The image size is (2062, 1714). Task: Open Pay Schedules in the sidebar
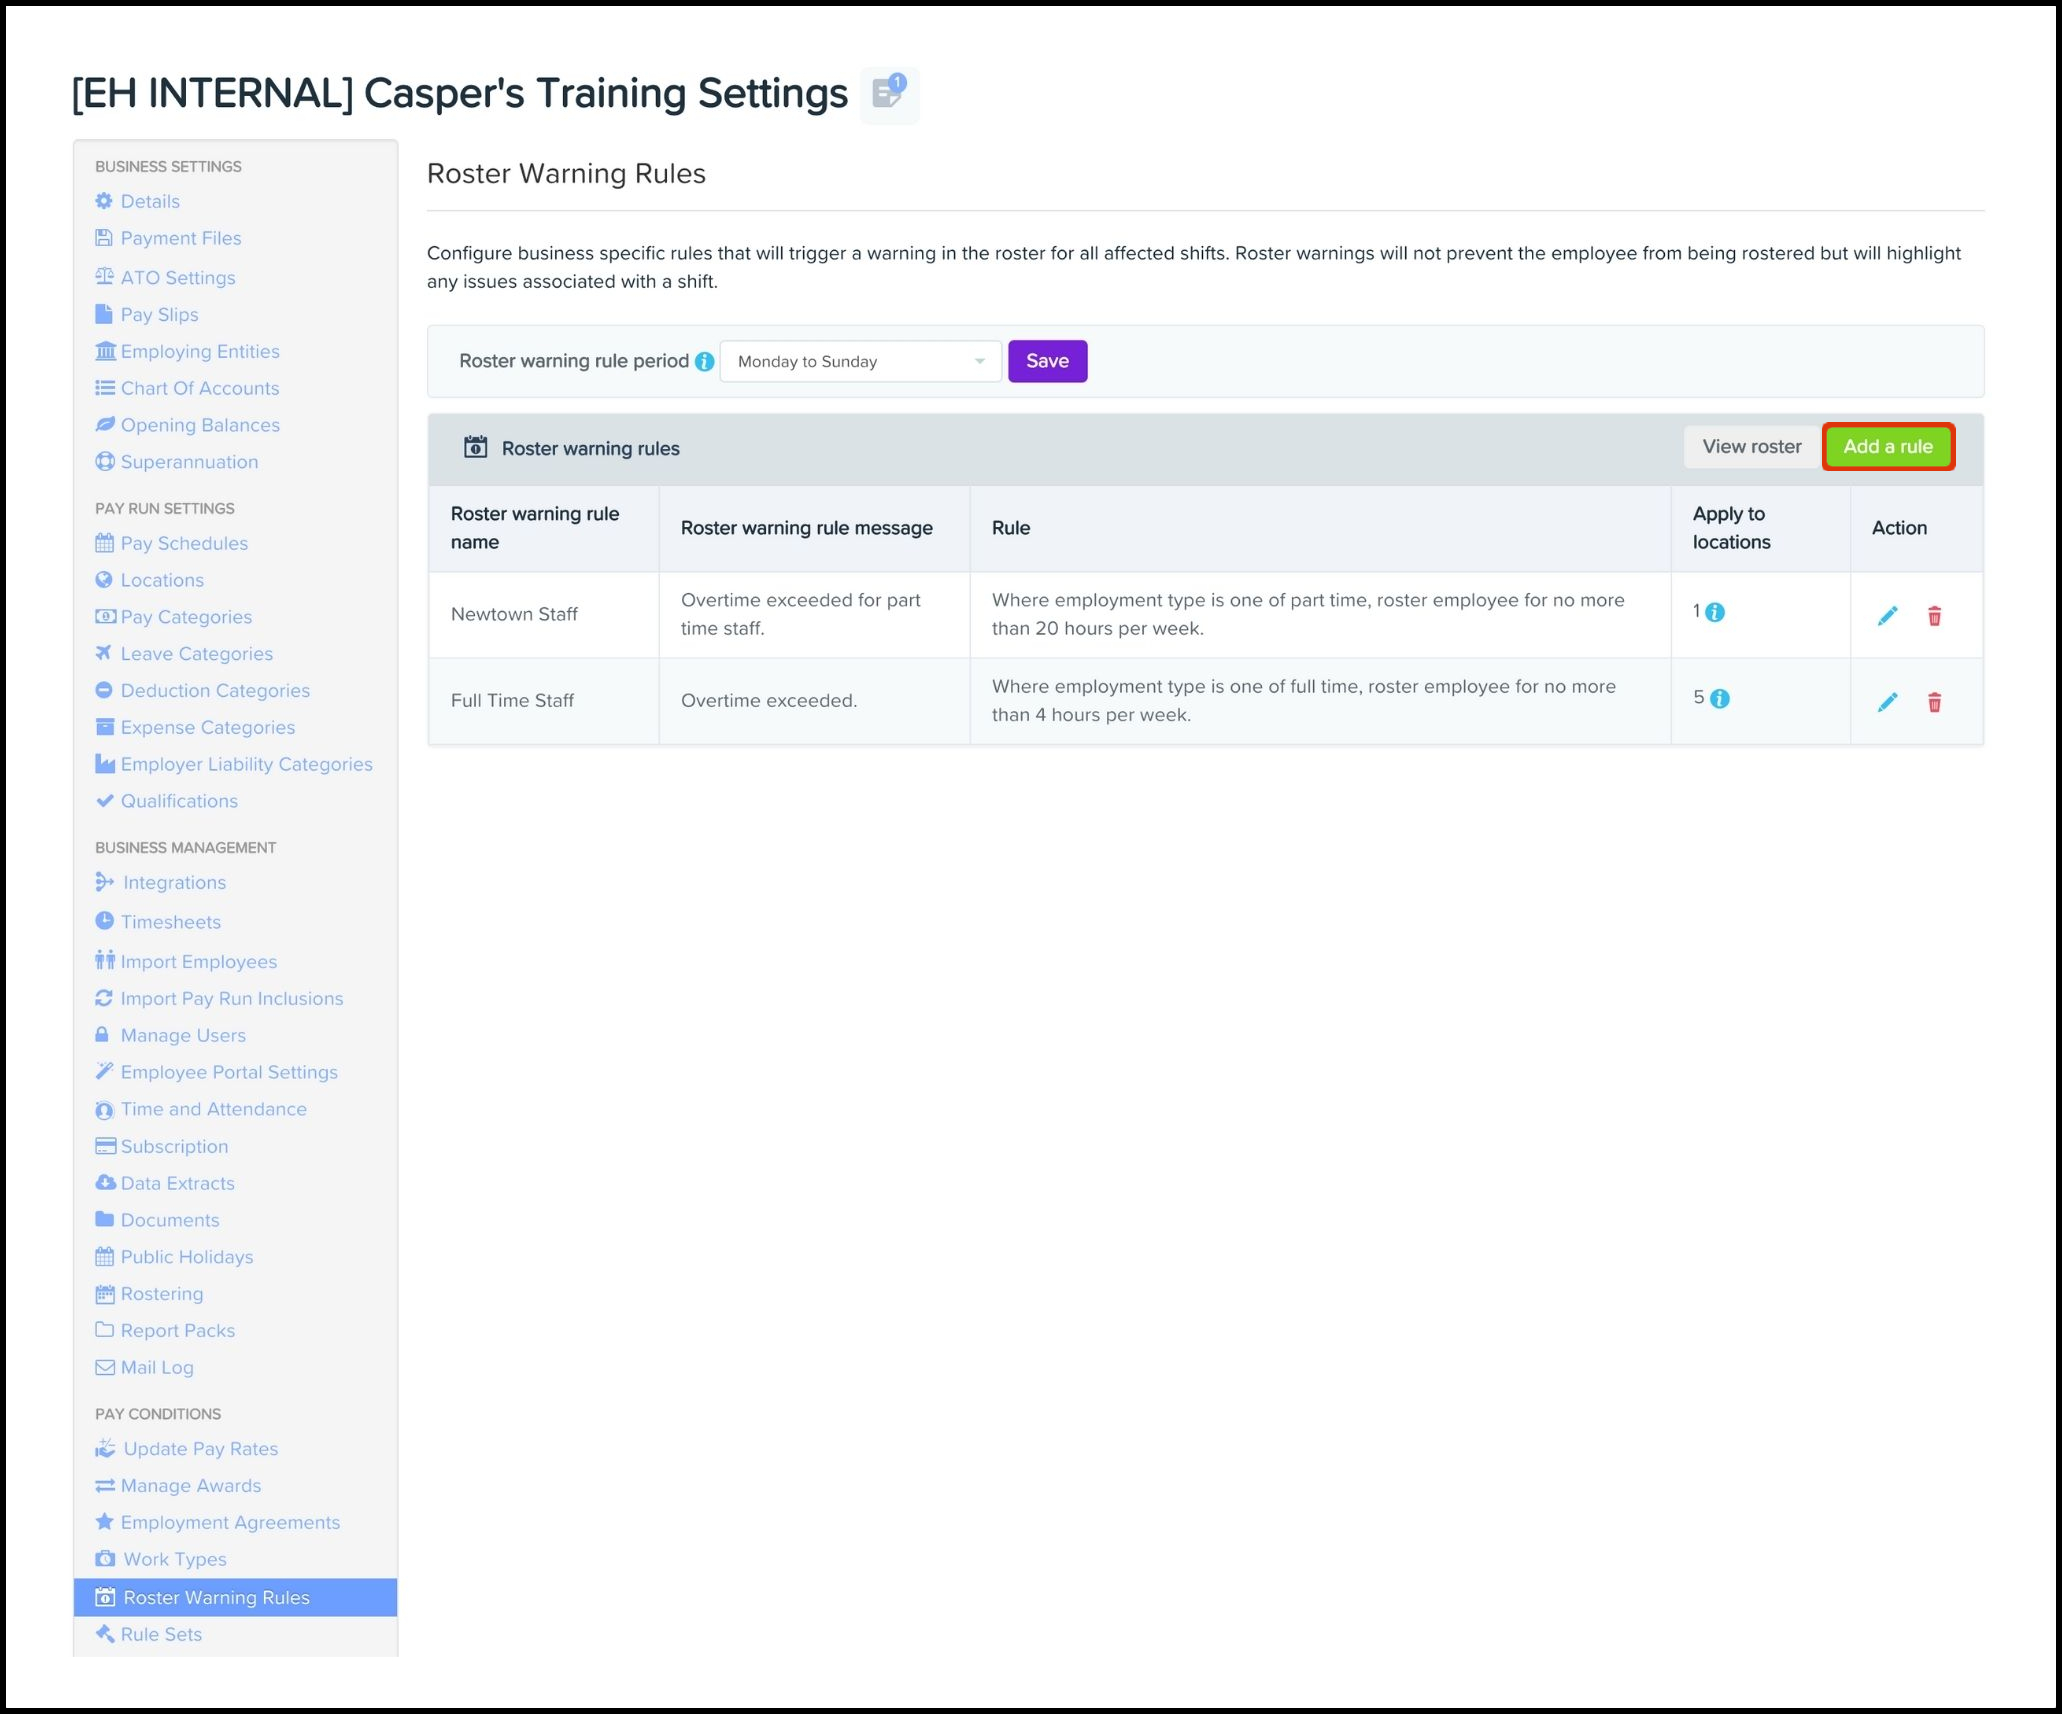click(x=184, y=543)
